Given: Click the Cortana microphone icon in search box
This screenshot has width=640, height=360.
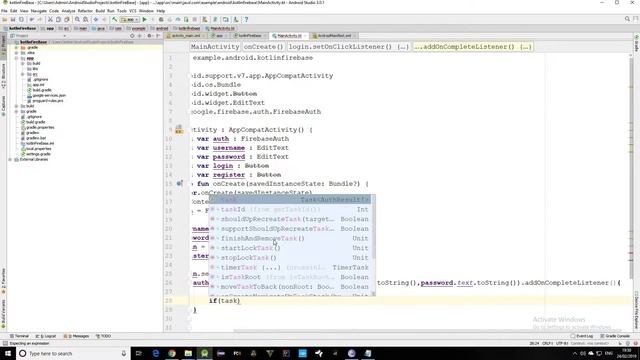Looking at the screenshot, I should (124, 353).
